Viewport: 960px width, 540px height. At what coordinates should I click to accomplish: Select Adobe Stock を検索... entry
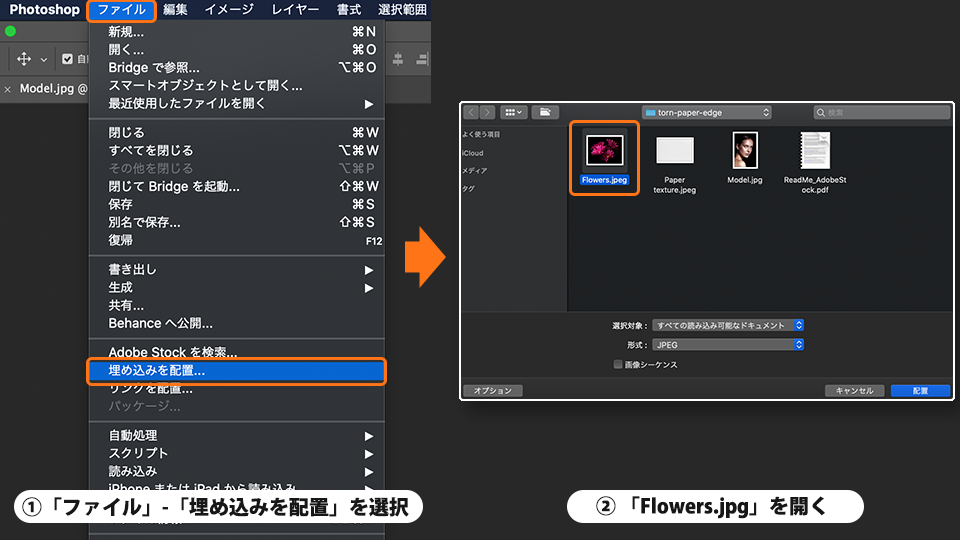(x=237, y=352)
